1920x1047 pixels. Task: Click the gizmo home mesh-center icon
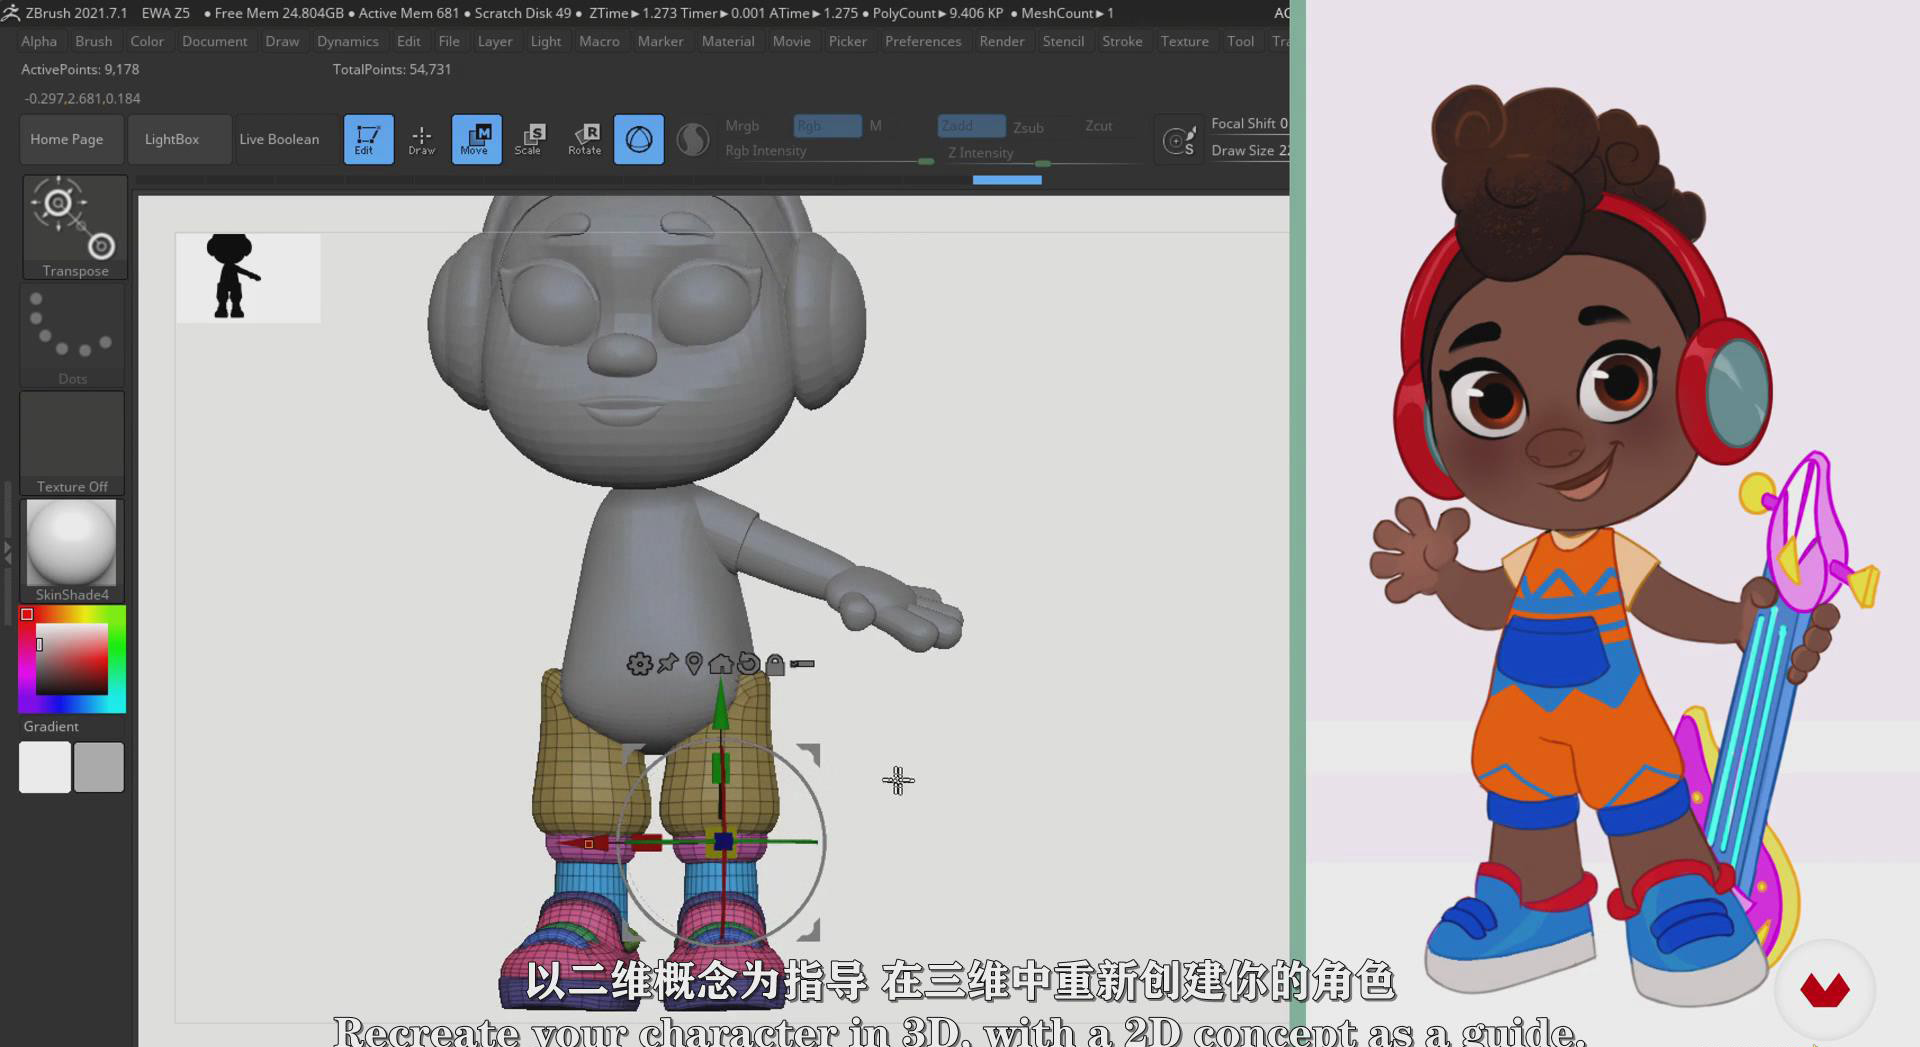[720, 664]
